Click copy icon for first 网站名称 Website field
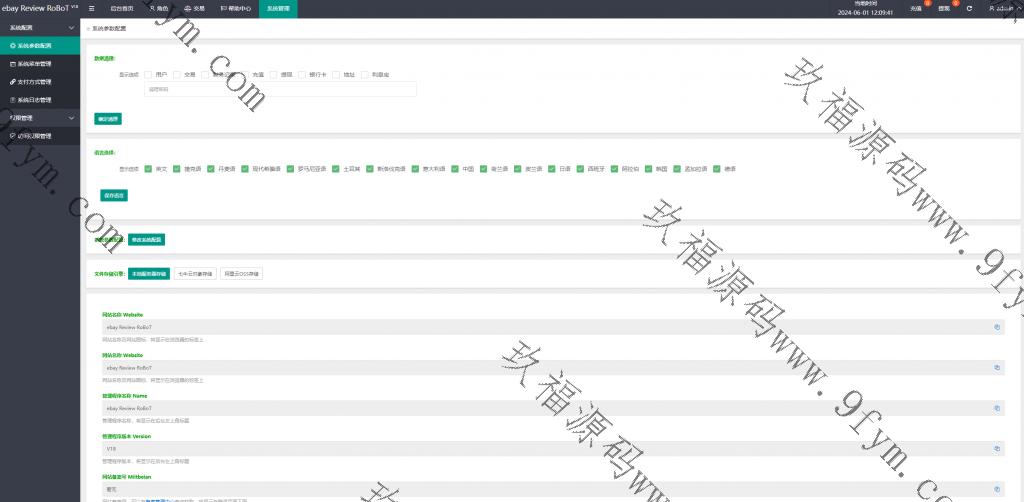 pos(996,327)
